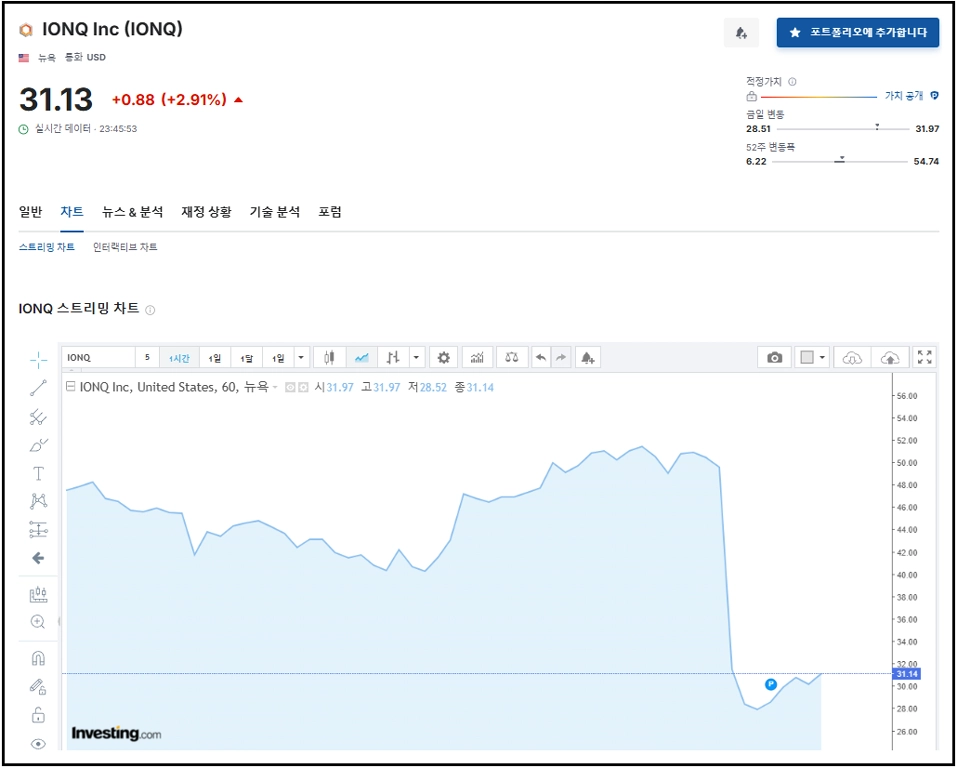Click the 31.14 current price label

point(906,674)
